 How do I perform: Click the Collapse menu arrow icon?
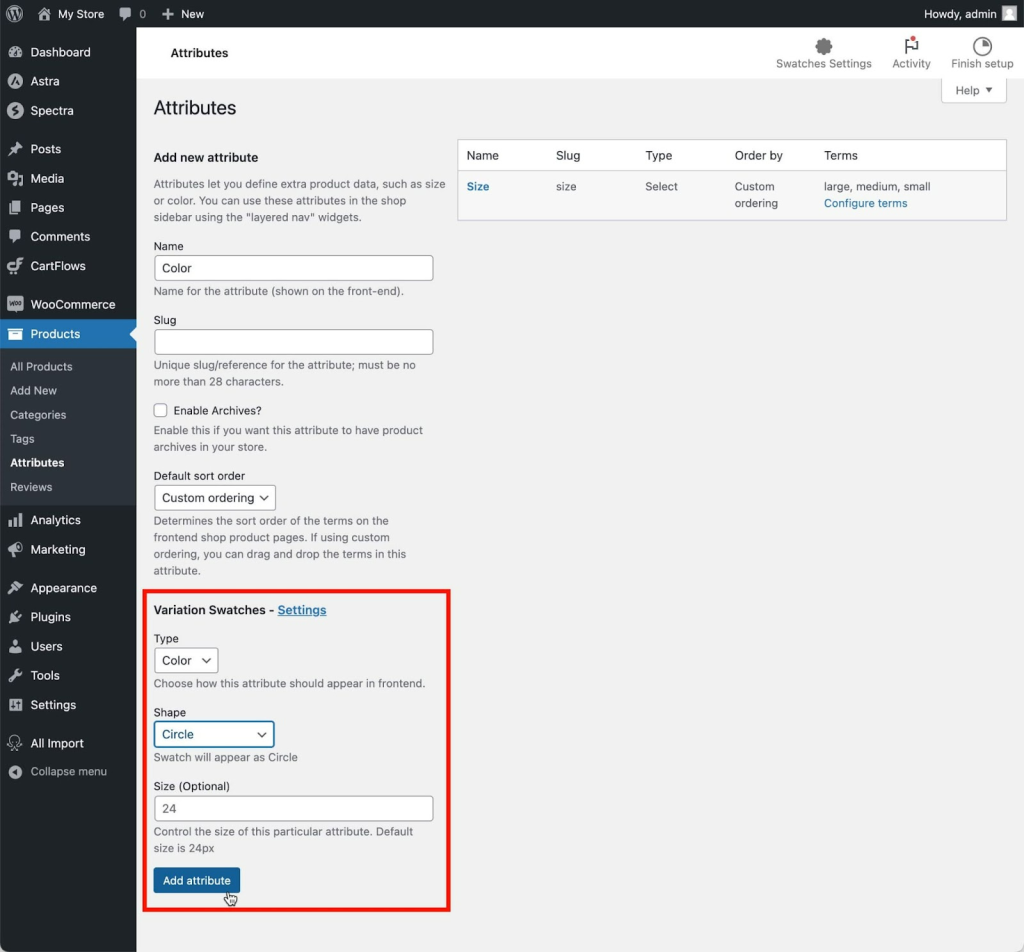tap(15, 772)
